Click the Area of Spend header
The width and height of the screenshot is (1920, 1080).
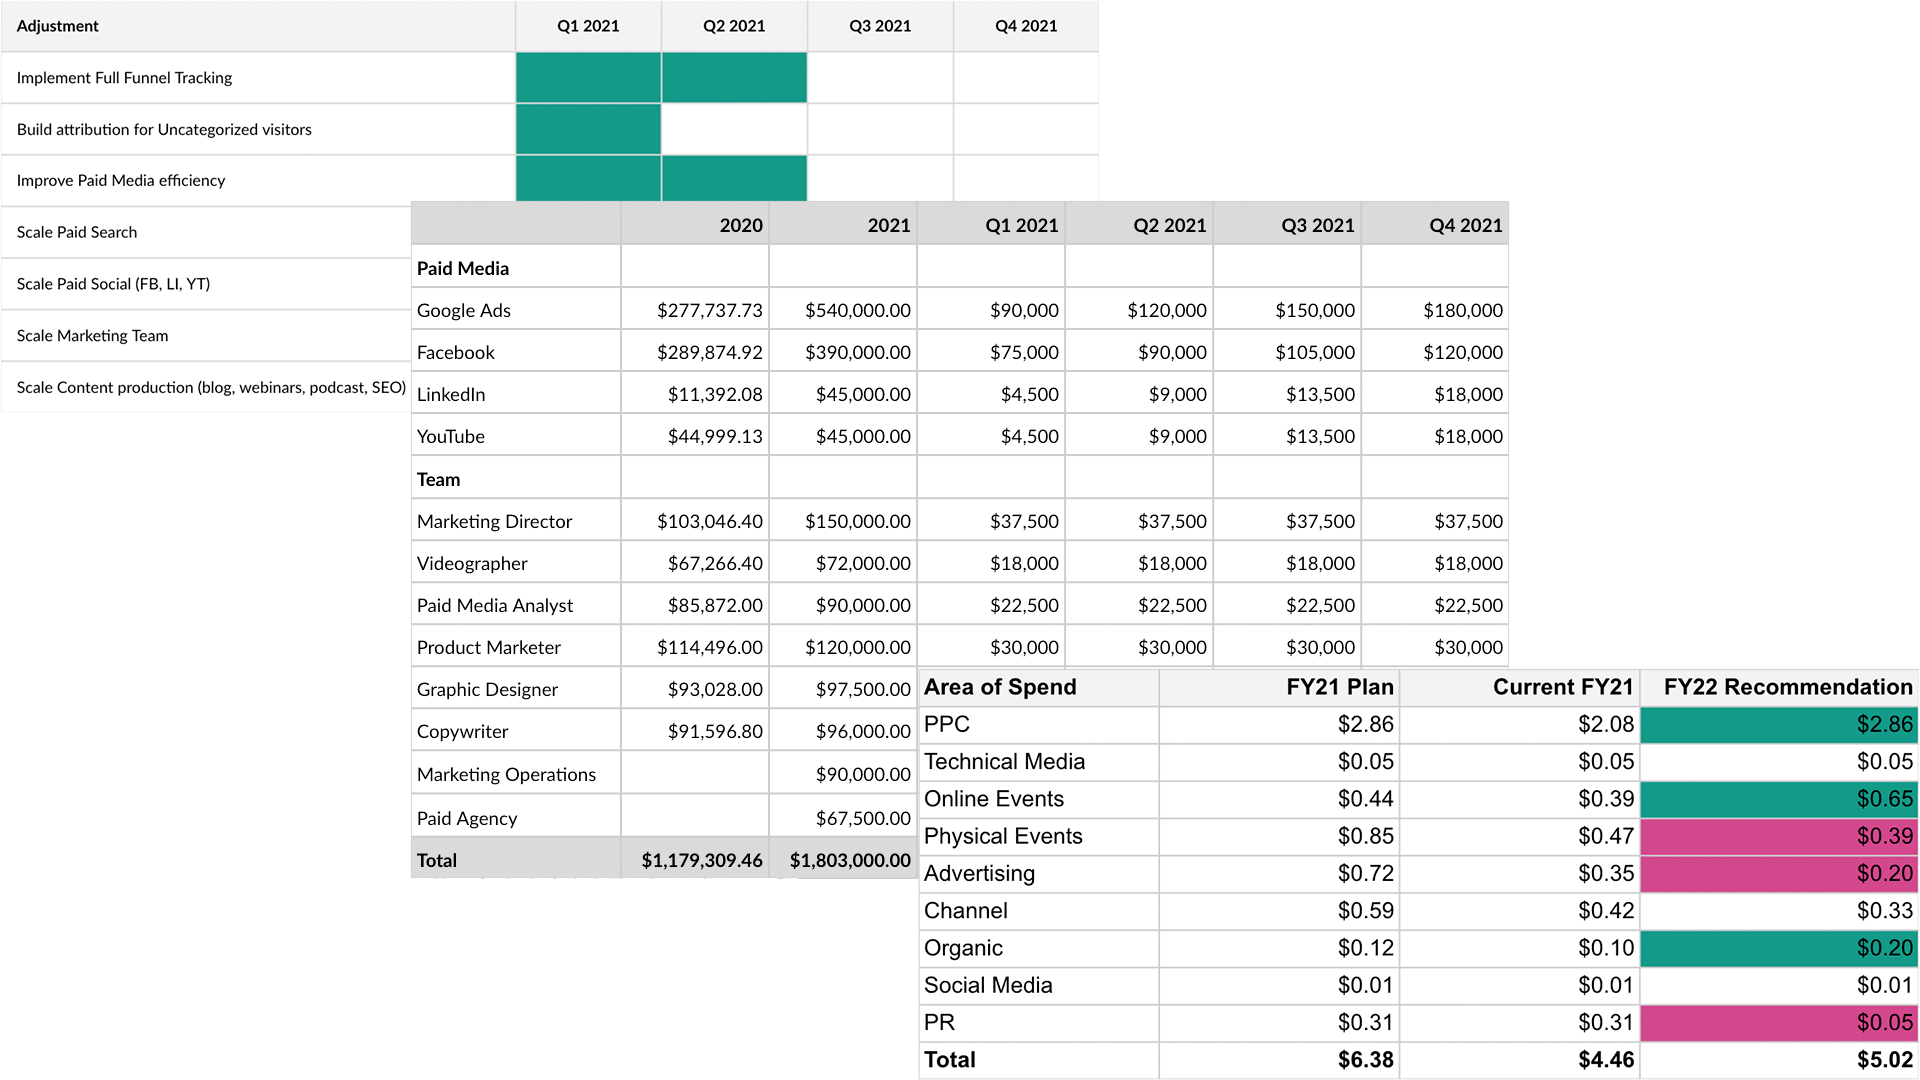[x=1000, y=688]
